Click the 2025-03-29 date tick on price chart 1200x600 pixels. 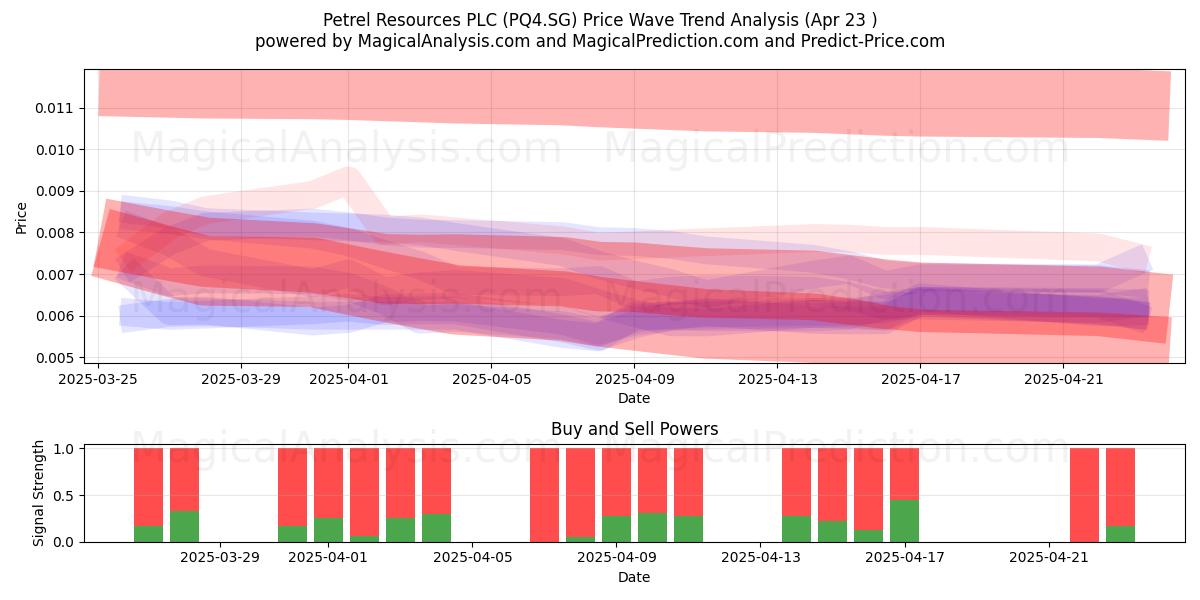pos(241,379)
